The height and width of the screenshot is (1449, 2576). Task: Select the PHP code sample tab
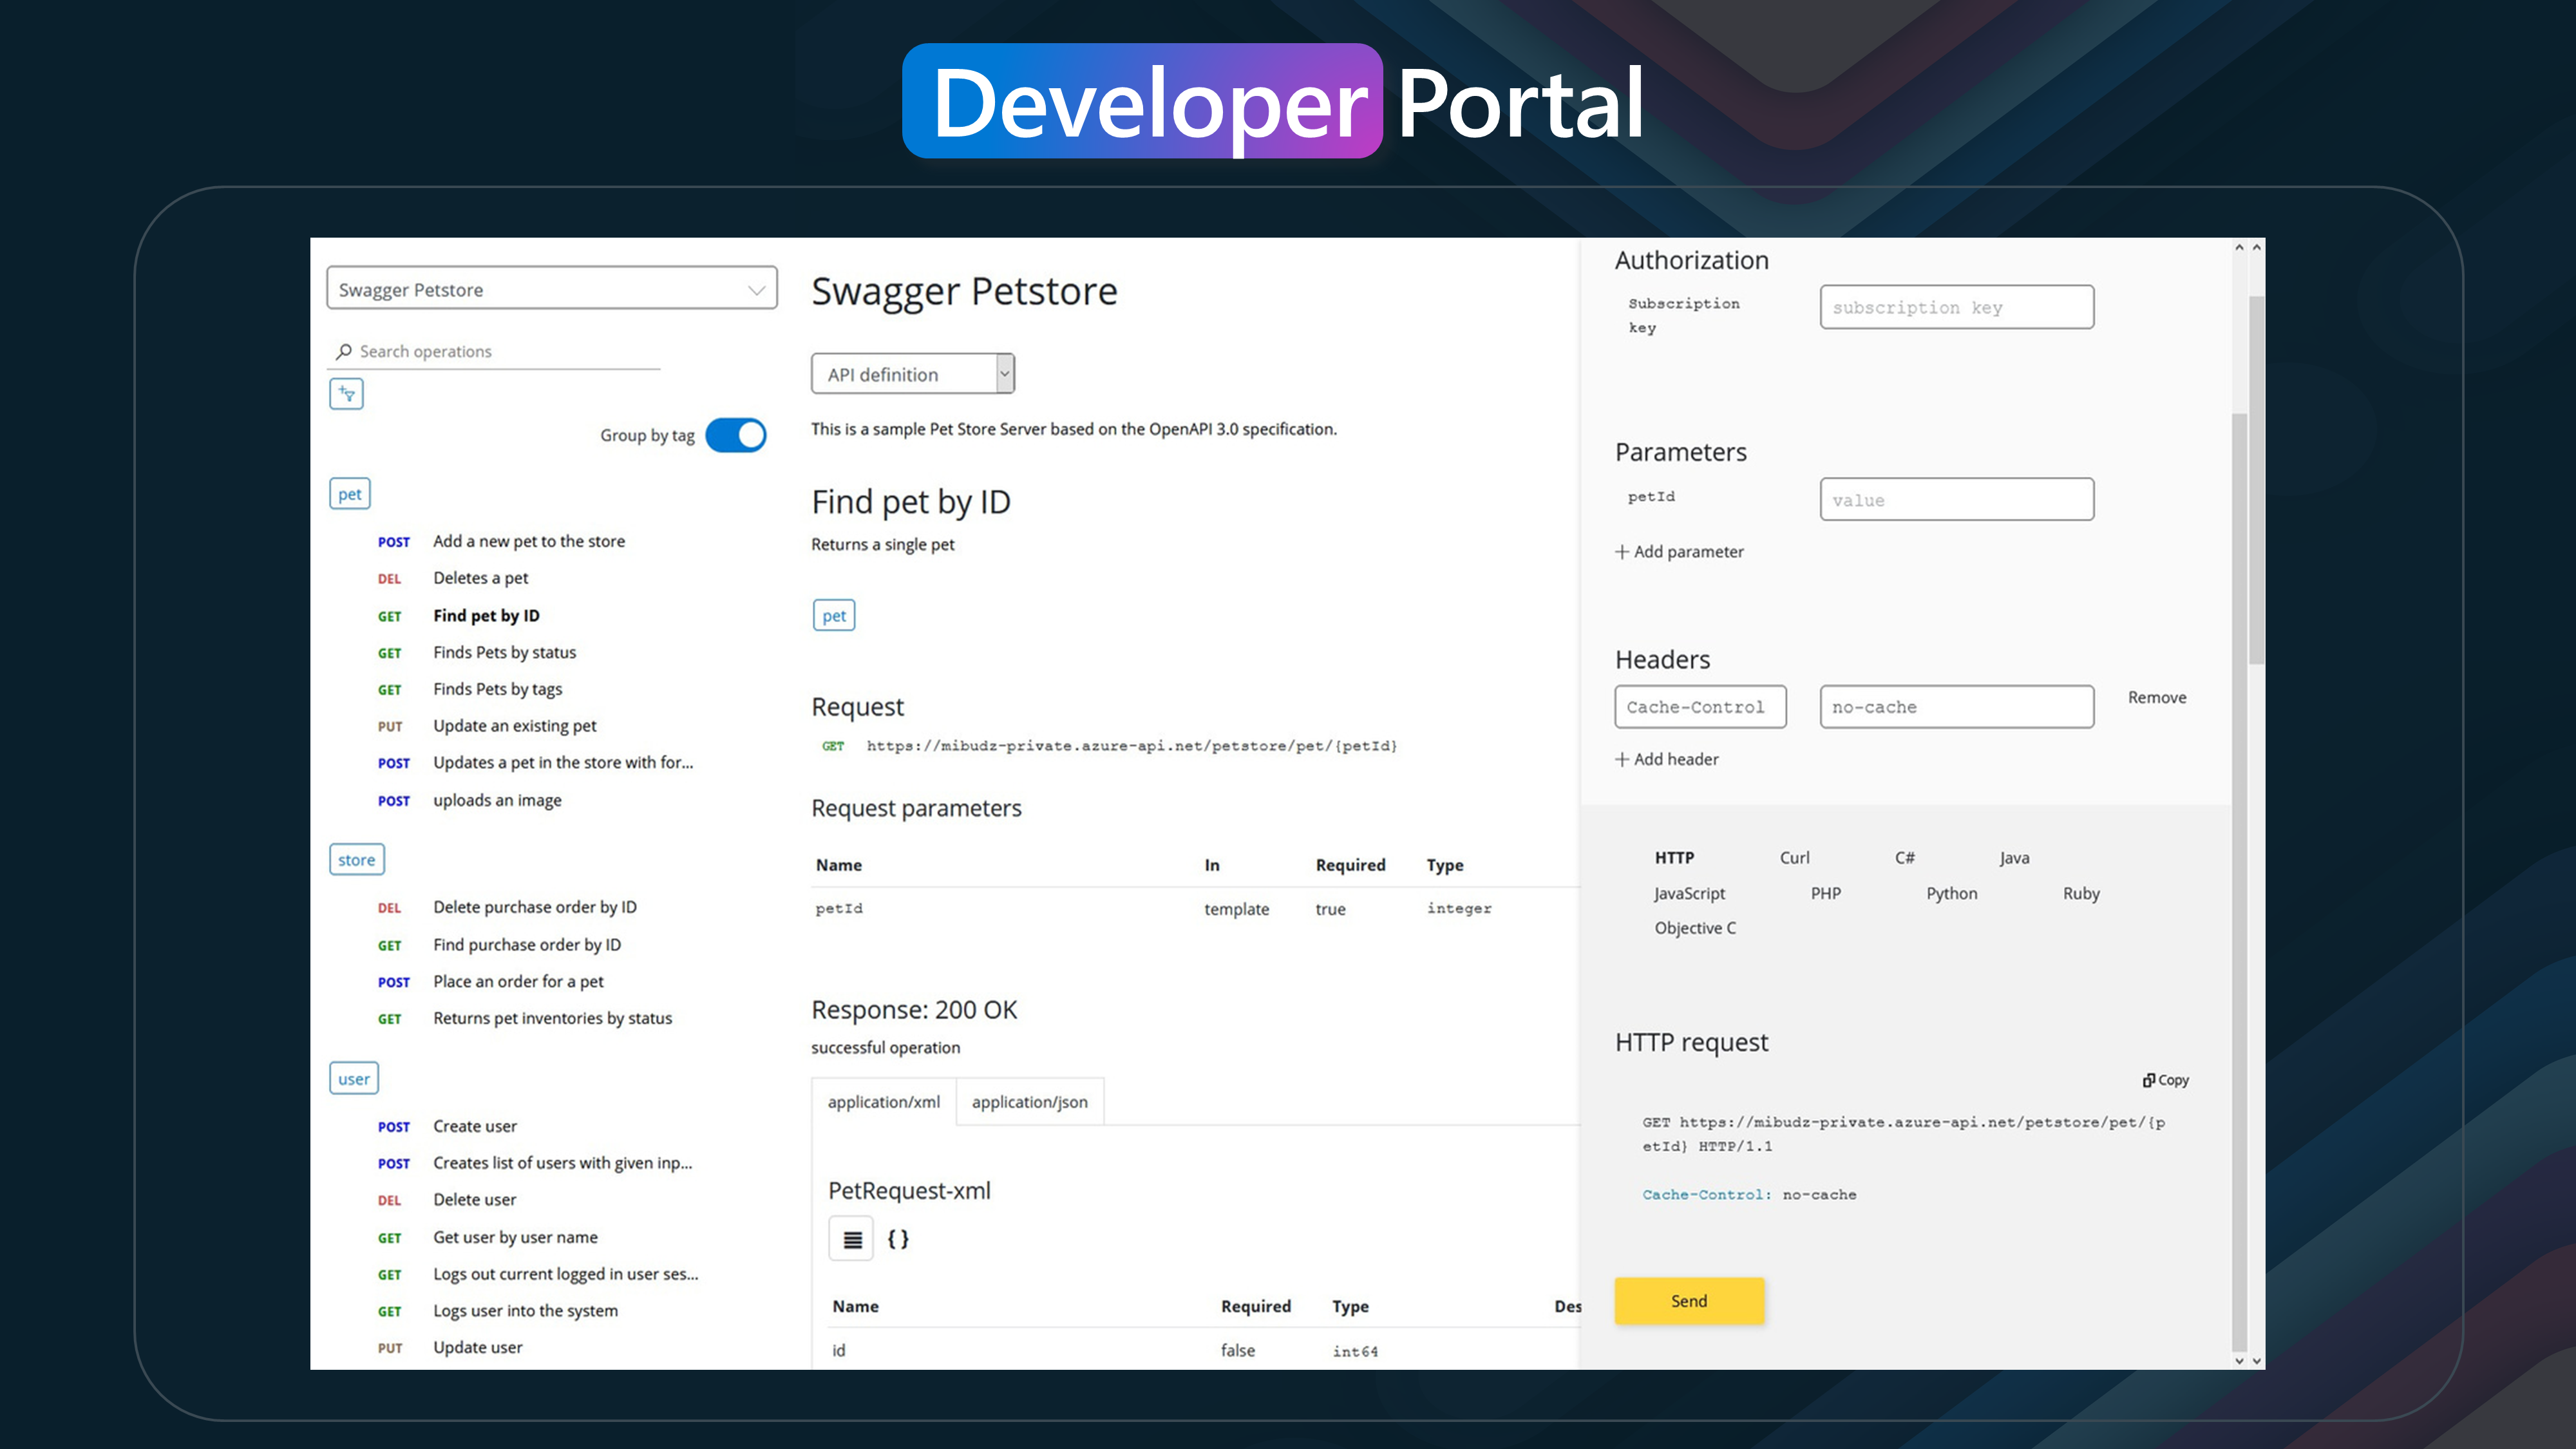coord(1826,893)
